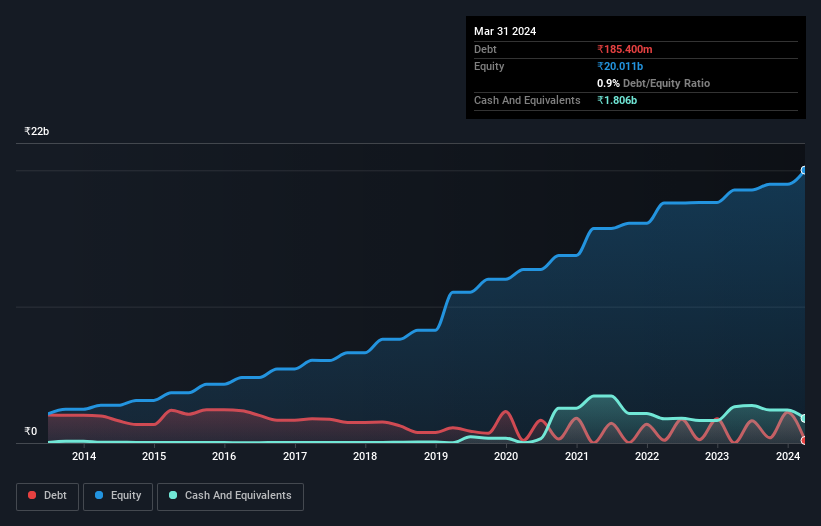This screenshot has height=526, width=821.
Task: Click the 2017 x-axis label
Action: tap(295, 456)
